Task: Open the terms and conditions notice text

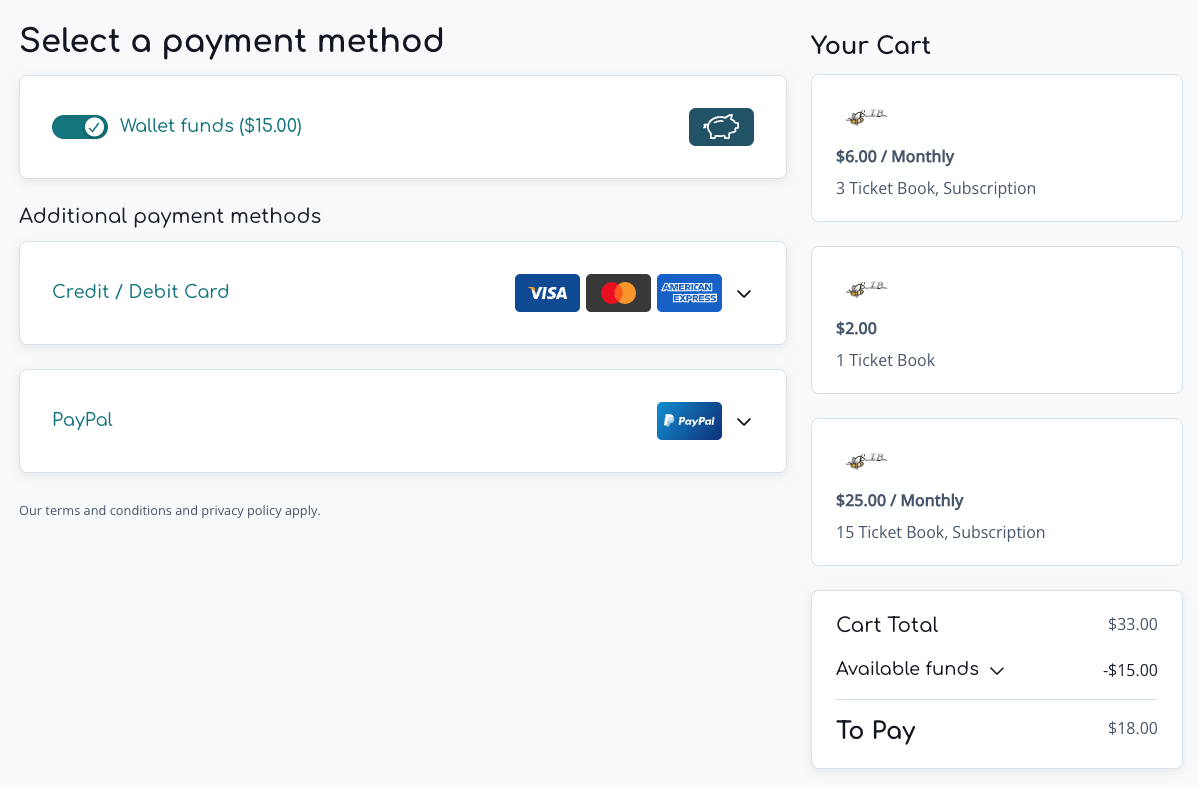Action: pos(170,511)
